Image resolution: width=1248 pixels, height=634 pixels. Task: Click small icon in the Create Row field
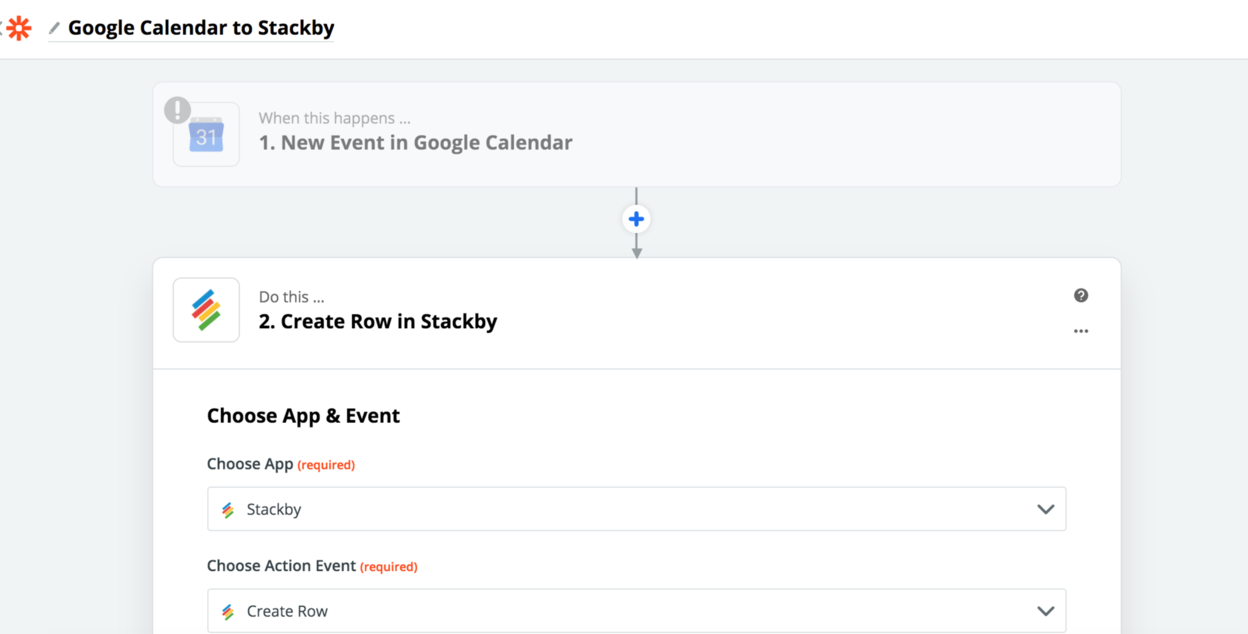click(x=228, y=612)
